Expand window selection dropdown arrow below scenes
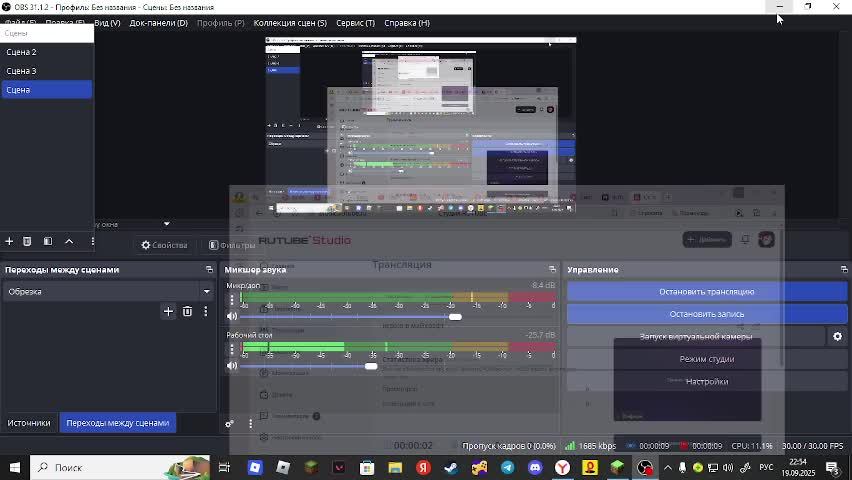 click(x=167, y=224)
